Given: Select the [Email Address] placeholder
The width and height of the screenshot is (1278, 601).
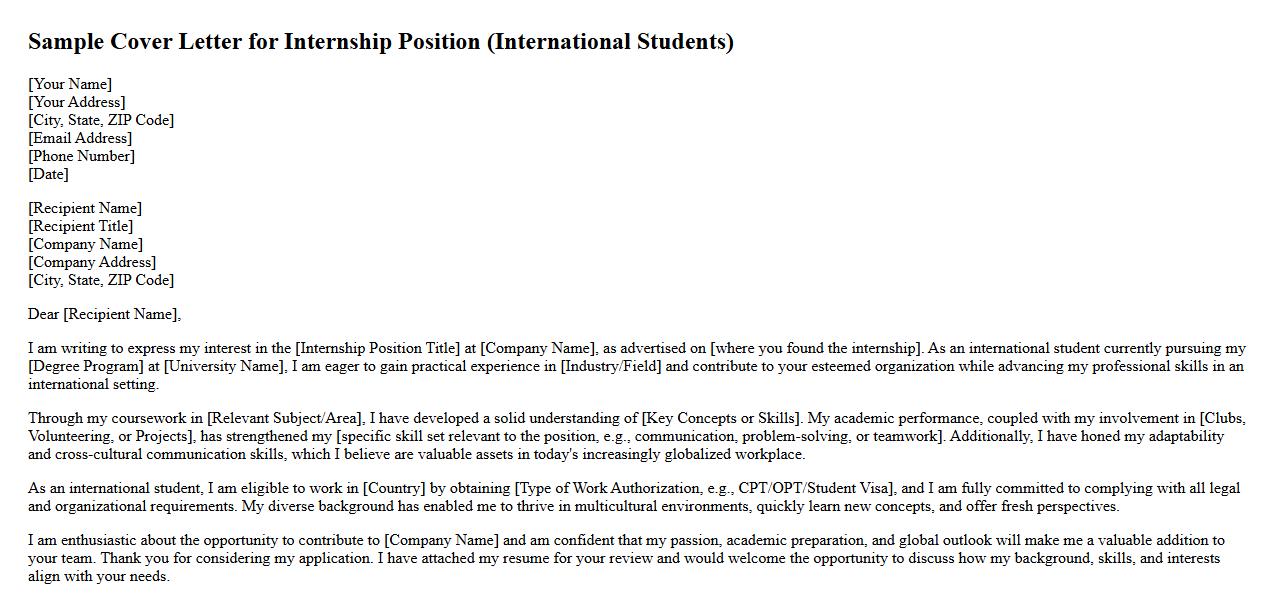Looking at the screenshot, I should 80,138.
